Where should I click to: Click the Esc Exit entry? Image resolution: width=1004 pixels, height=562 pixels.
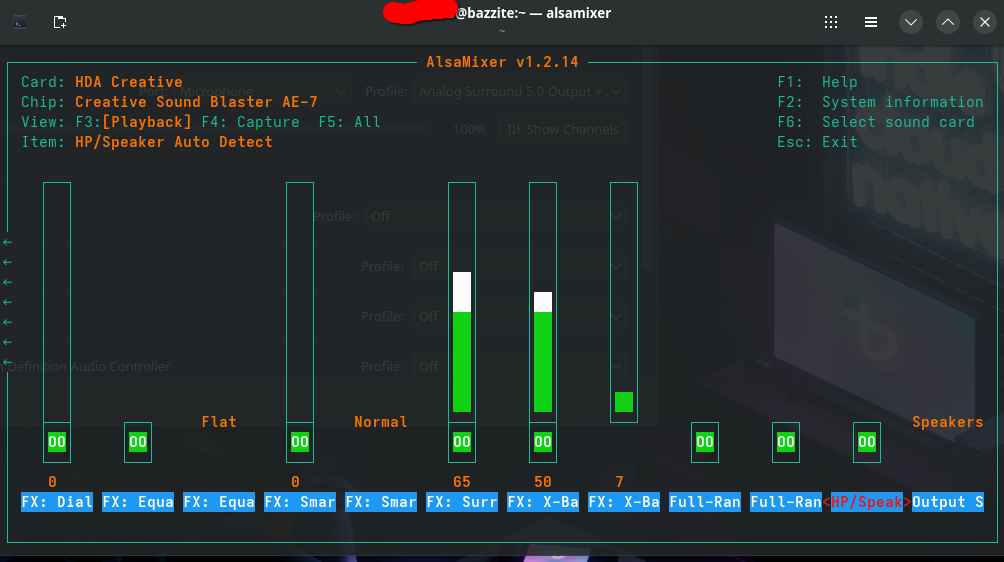(x=818, y=141)
